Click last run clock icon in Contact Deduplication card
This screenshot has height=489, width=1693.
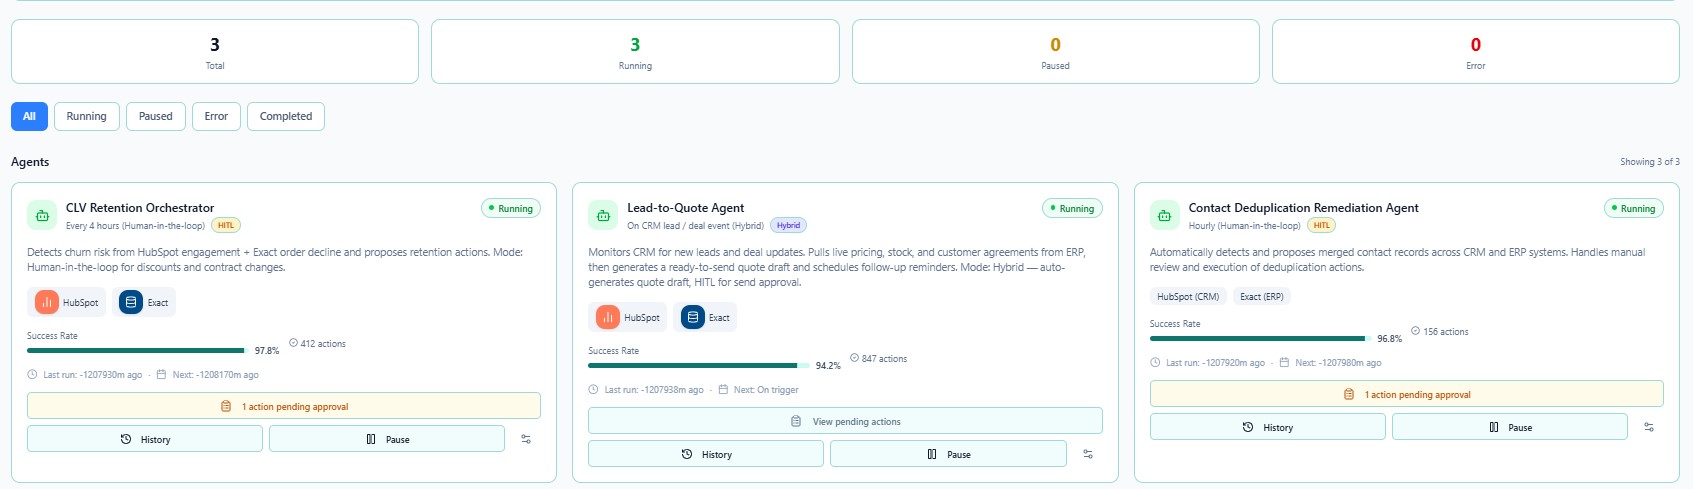[x=1155, y=363]
